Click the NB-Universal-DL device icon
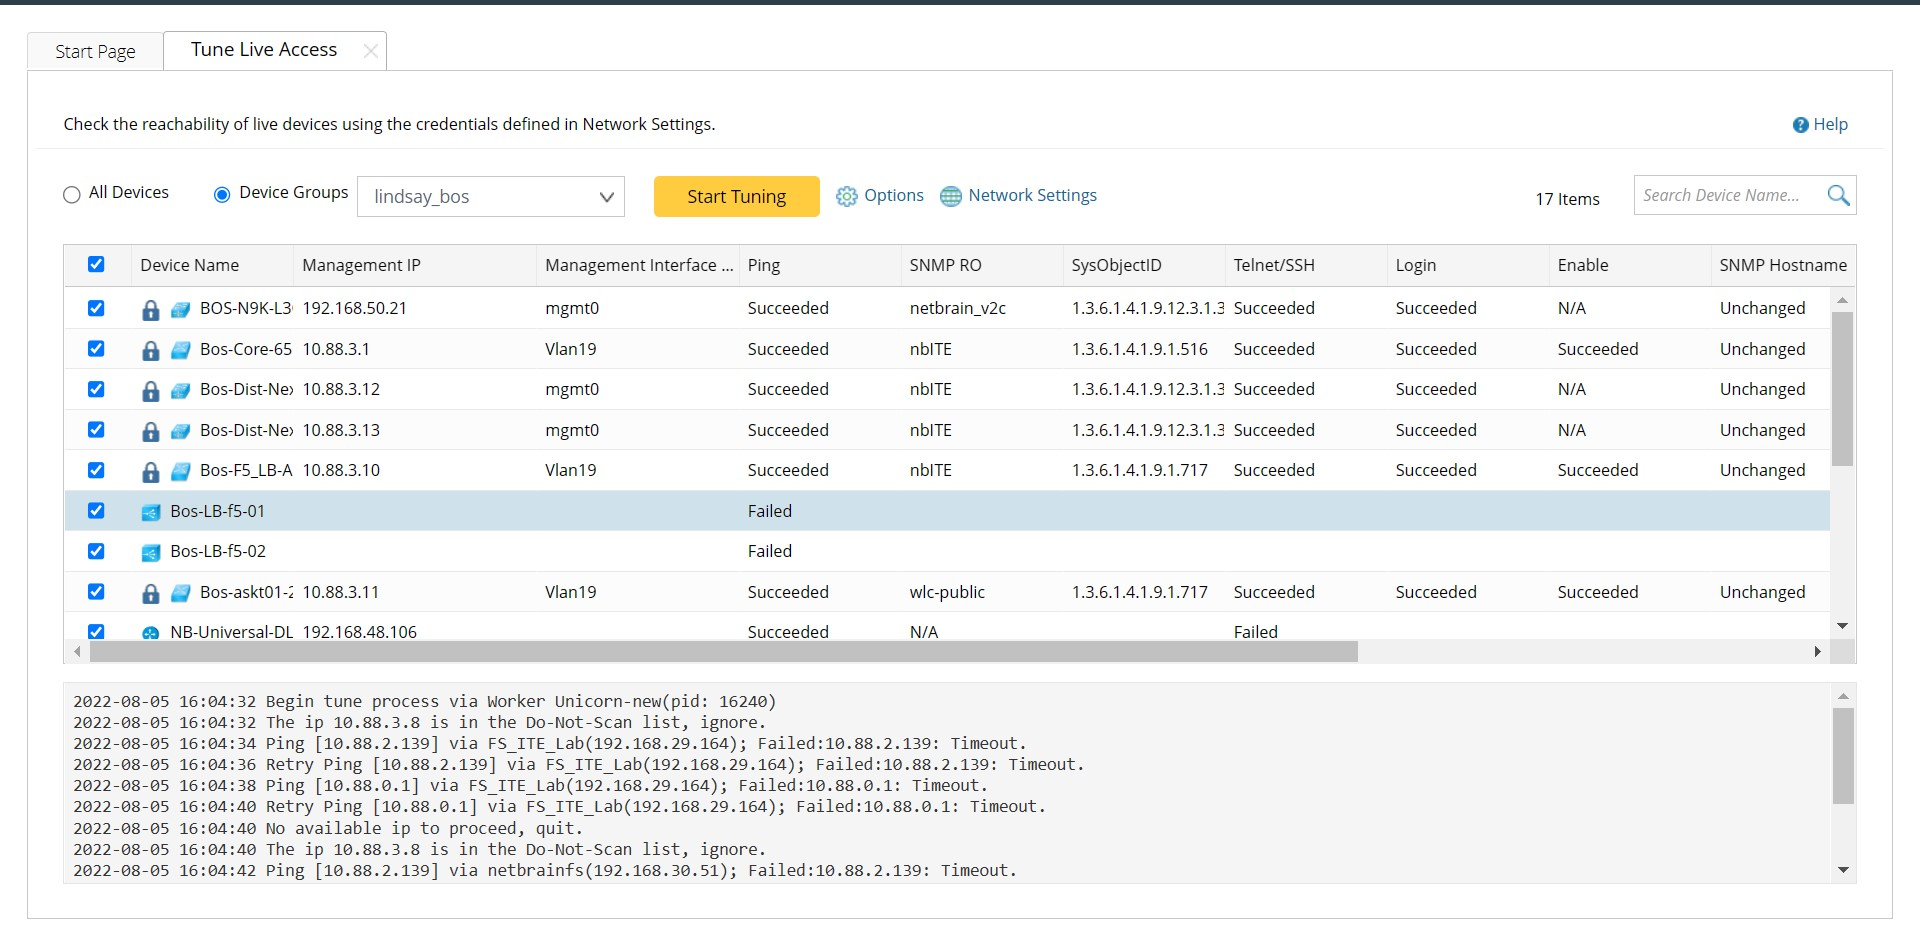1920x936 pixels. (151, 632)
